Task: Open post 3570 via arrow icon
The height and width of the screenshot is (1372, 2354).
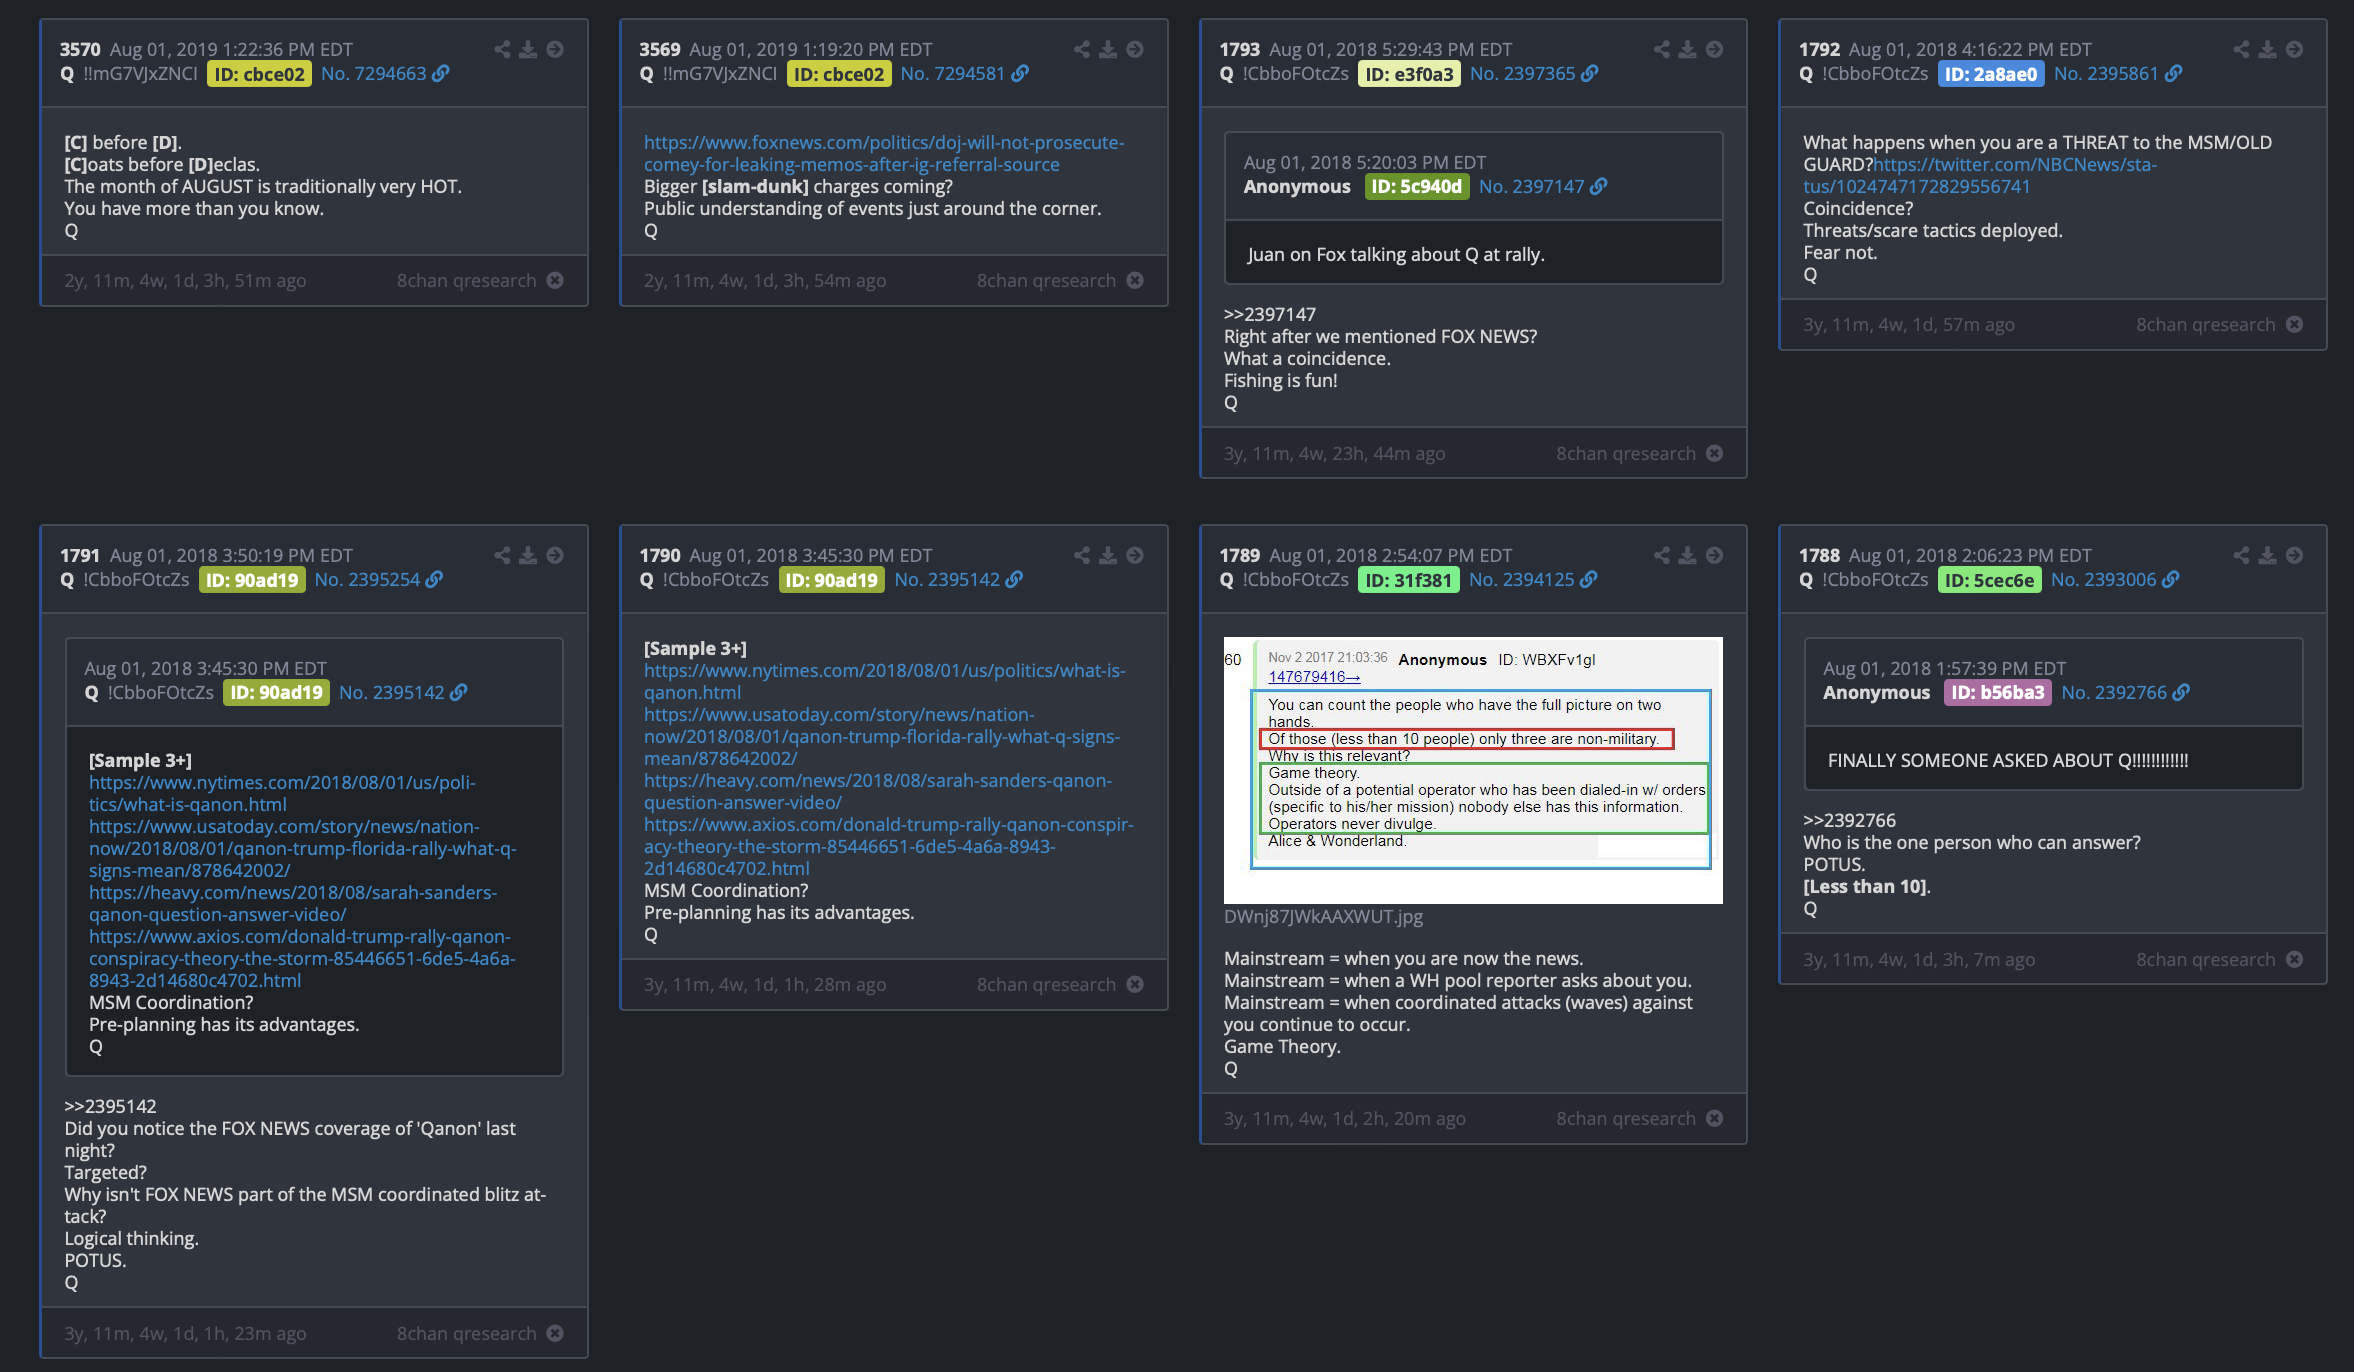Action: (x=555, y=49)
